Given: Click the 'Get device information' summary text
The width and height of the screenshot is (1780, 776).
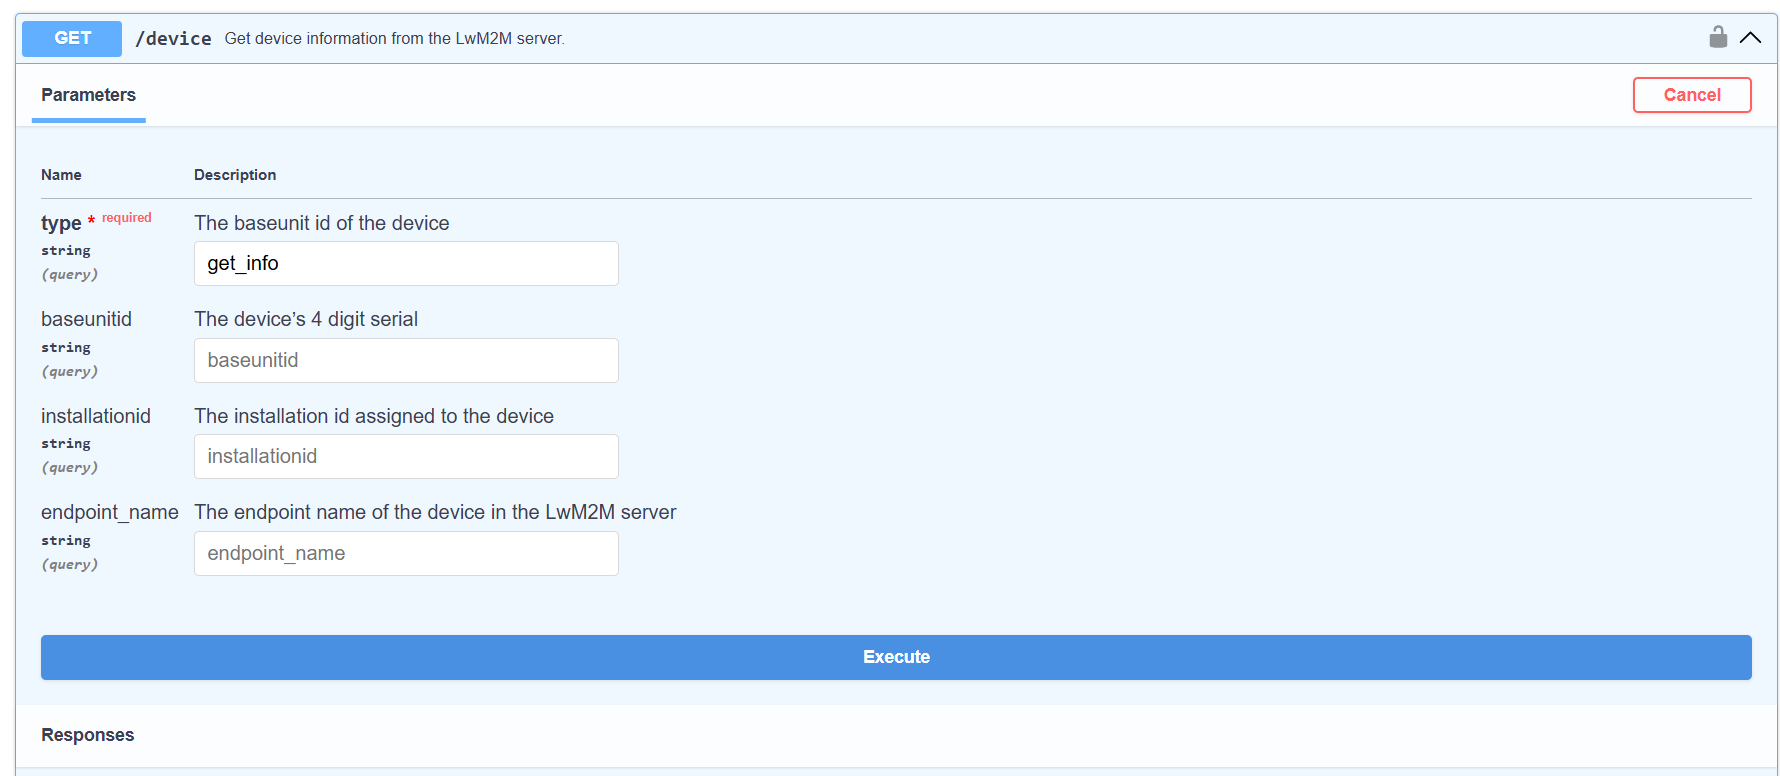Looking at the screenshot, I should [x=394, y=38].
